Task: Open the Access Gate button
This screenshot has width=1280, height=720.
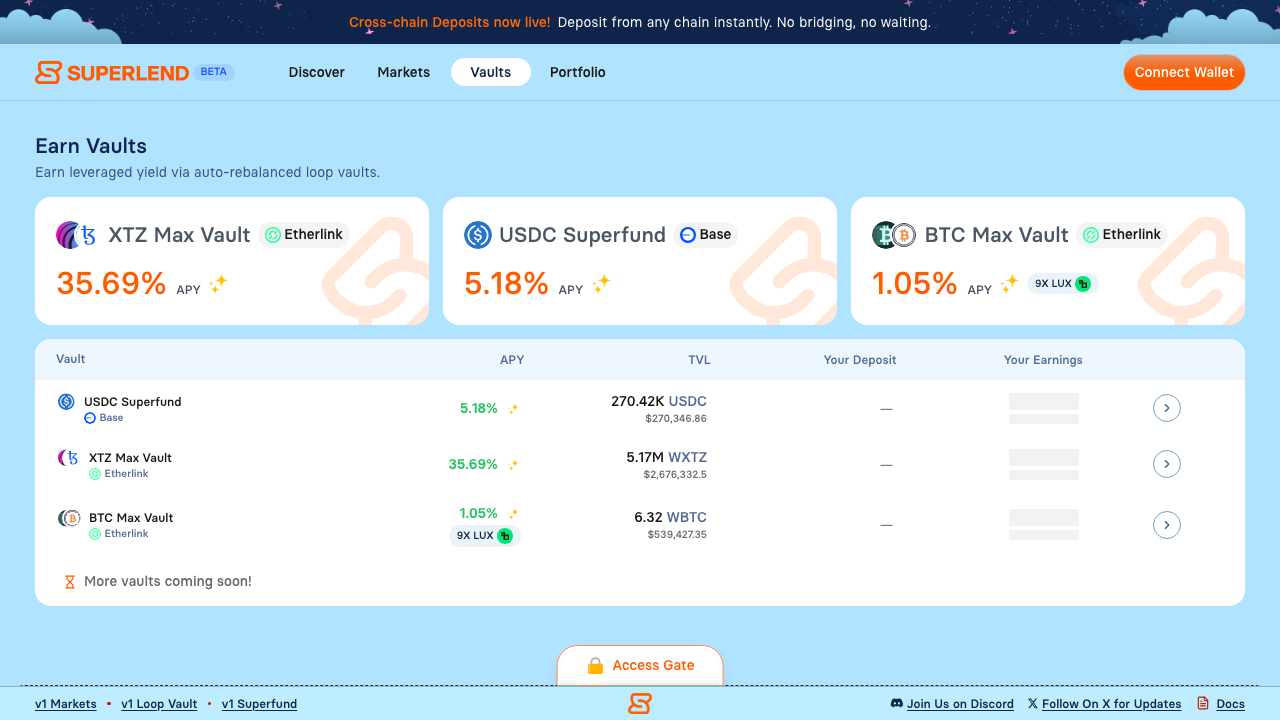Action: click(640, 666)
